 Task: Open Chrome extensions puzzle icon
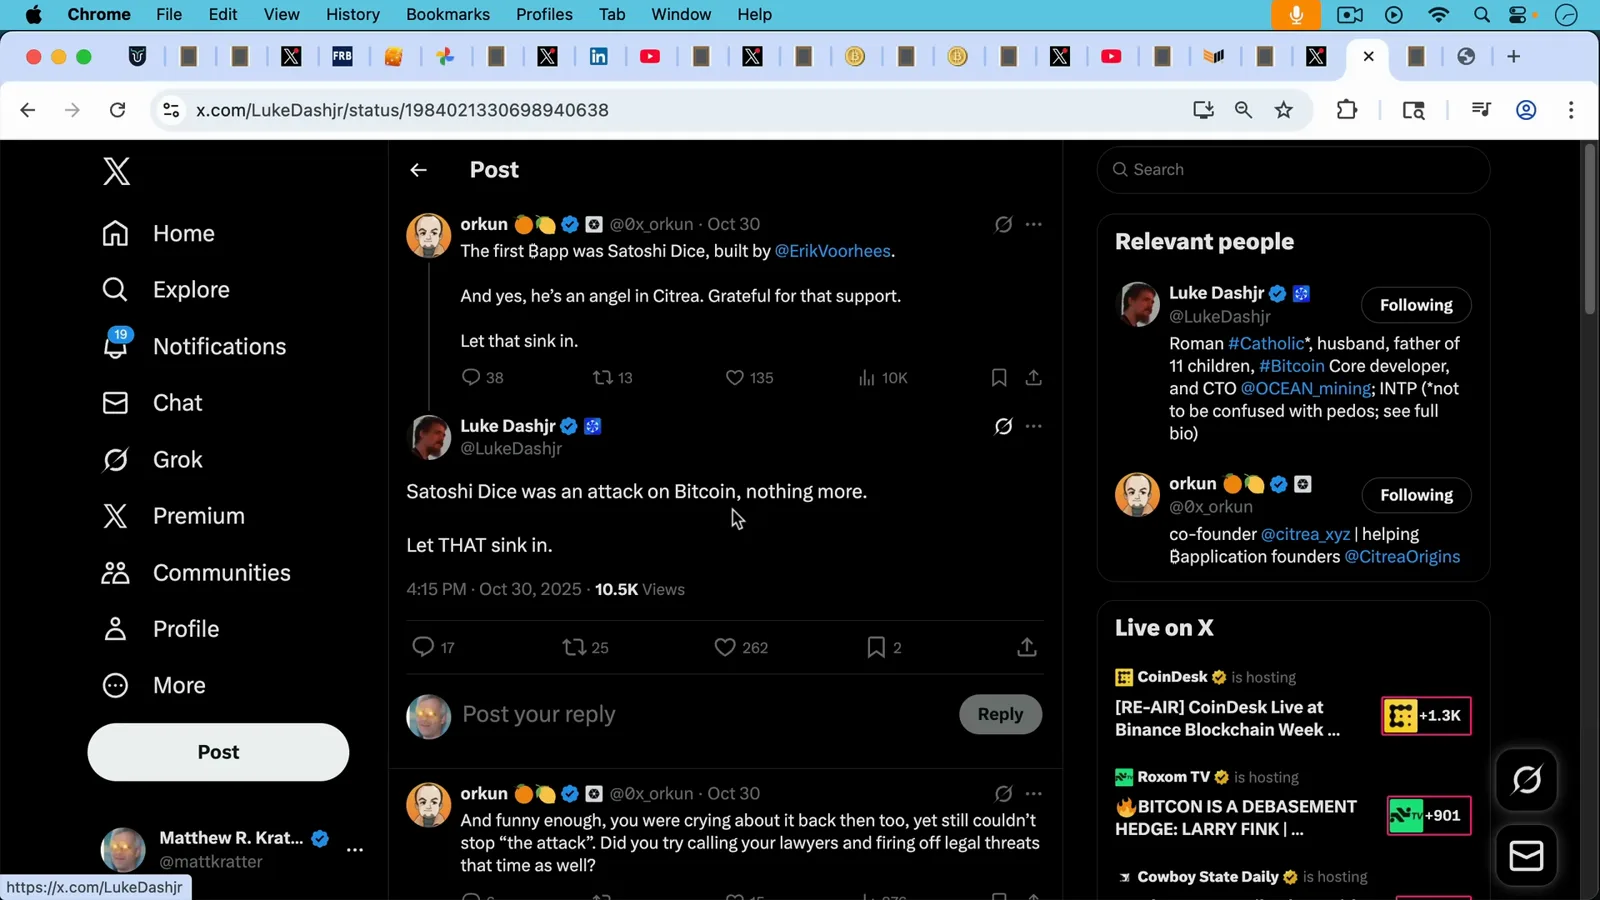click(x=1347, y=110)
